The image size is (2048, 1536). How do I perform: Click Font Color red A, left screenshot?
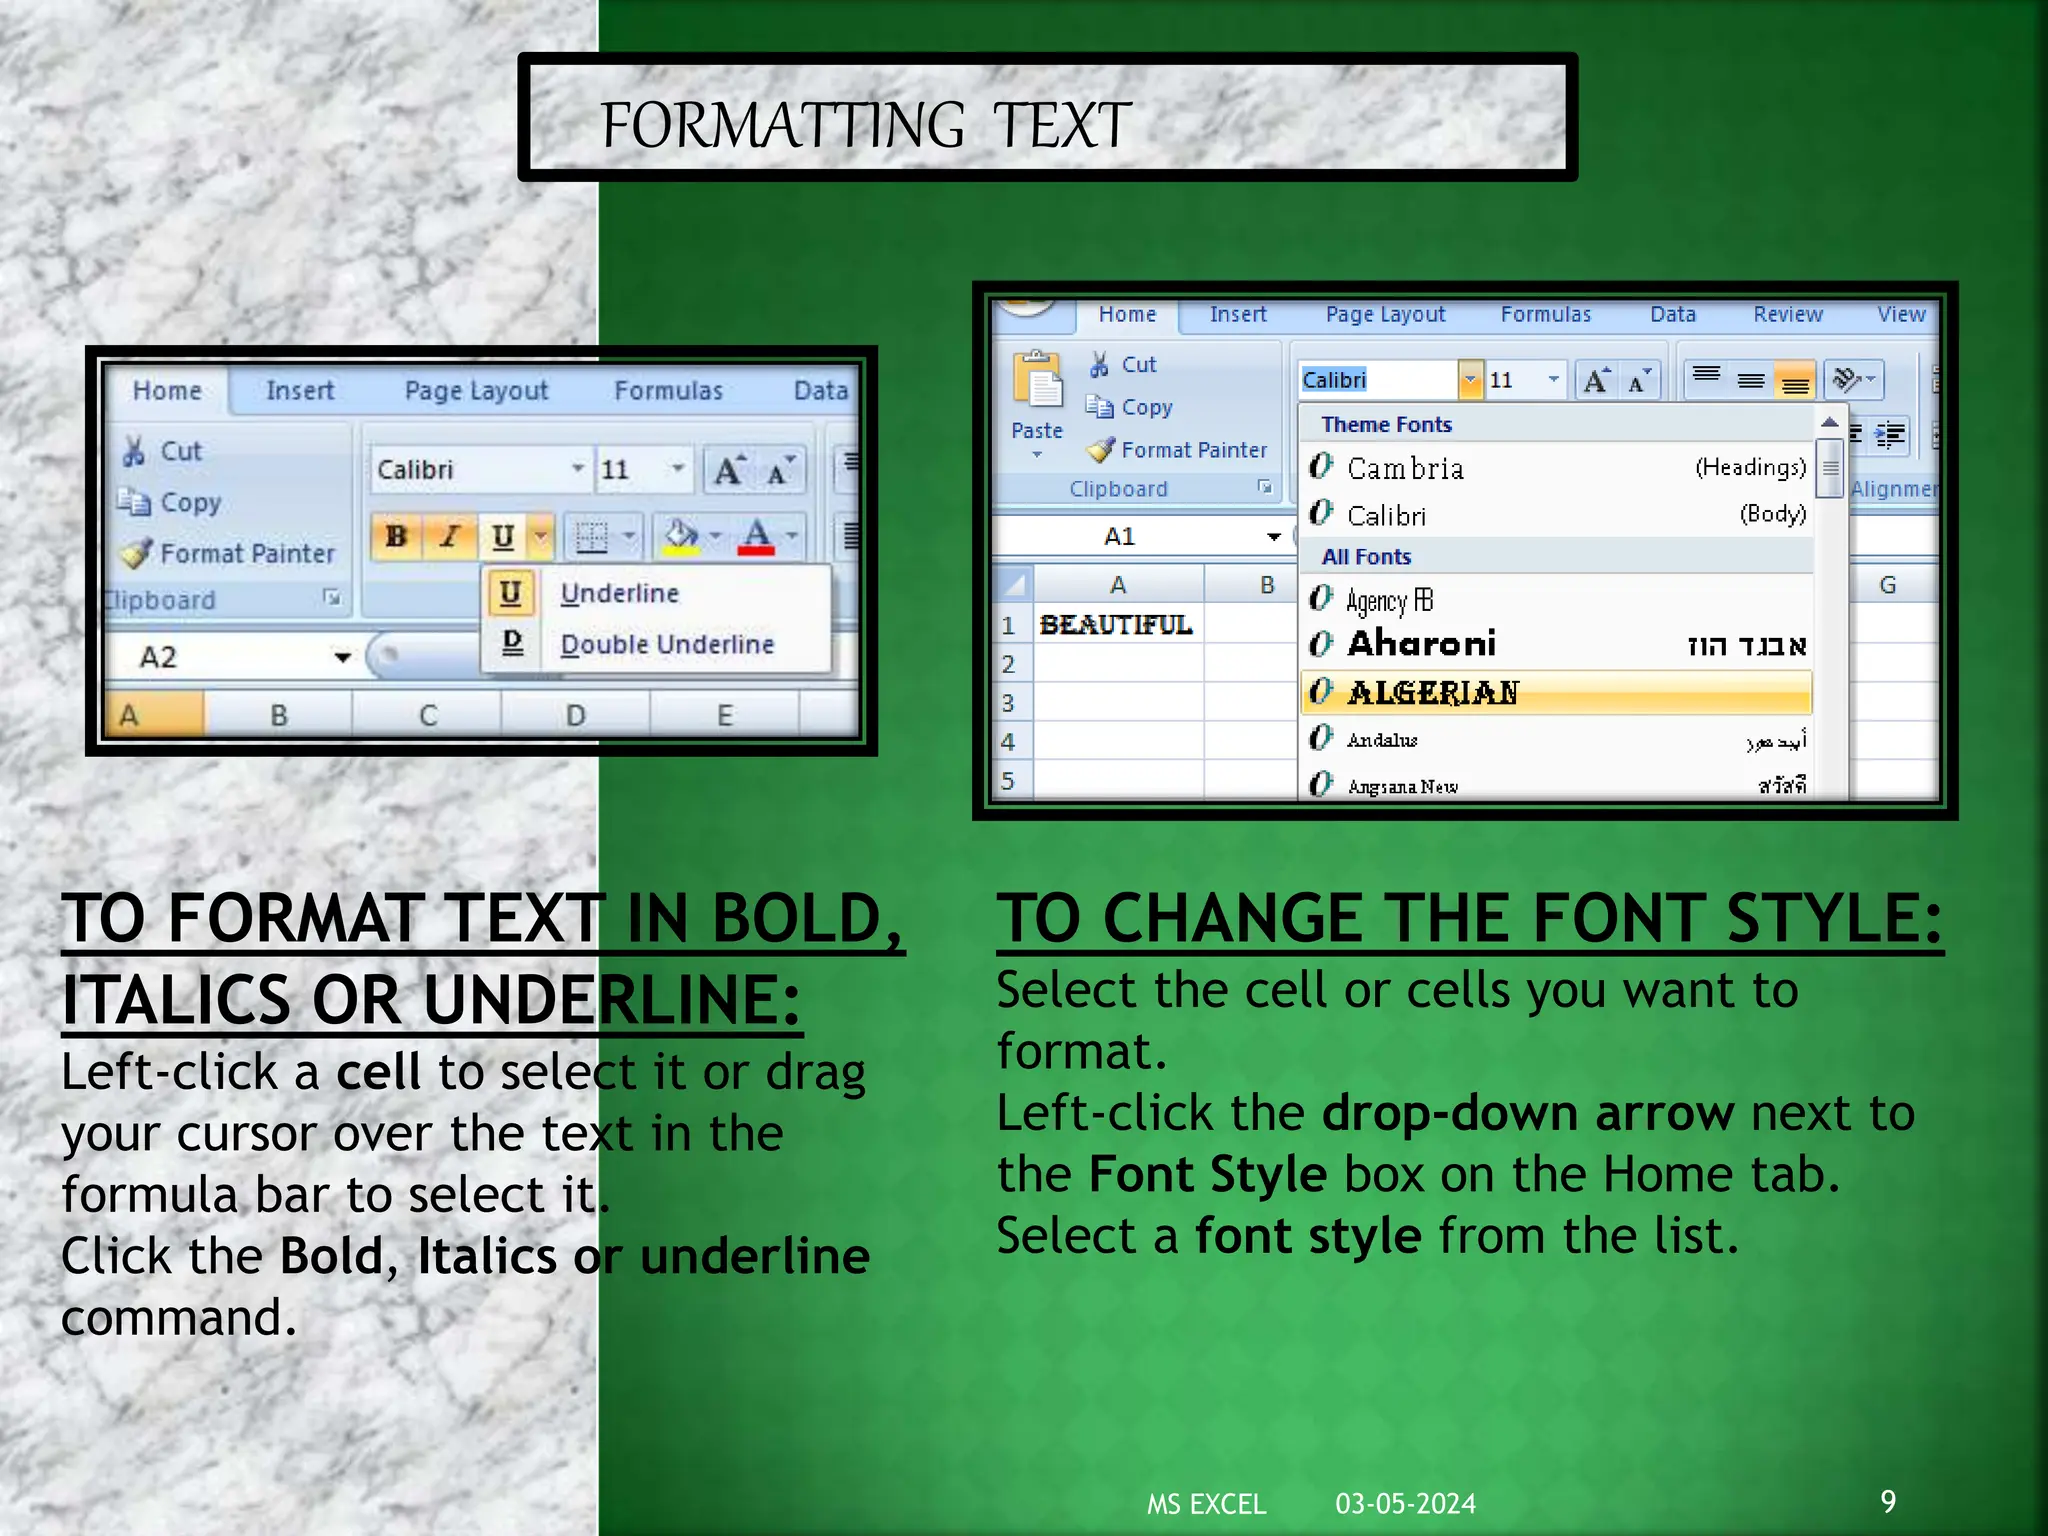coord(757,537)
